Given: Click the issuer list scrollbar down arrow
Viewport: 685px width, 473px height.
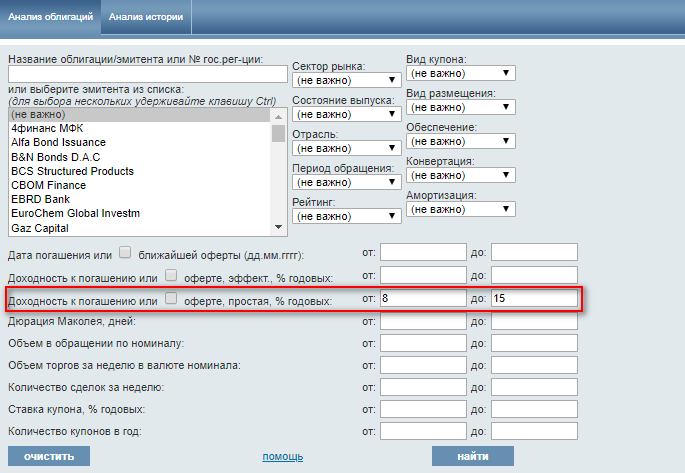Looking at the screenshot, I should coord(278,228).
